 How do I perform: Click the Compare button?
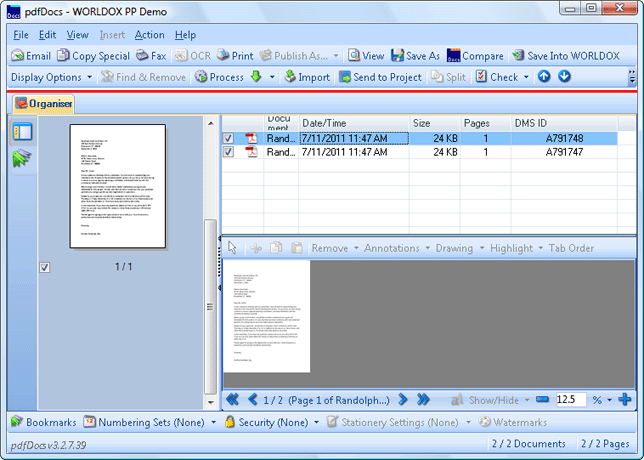[475, 55]
